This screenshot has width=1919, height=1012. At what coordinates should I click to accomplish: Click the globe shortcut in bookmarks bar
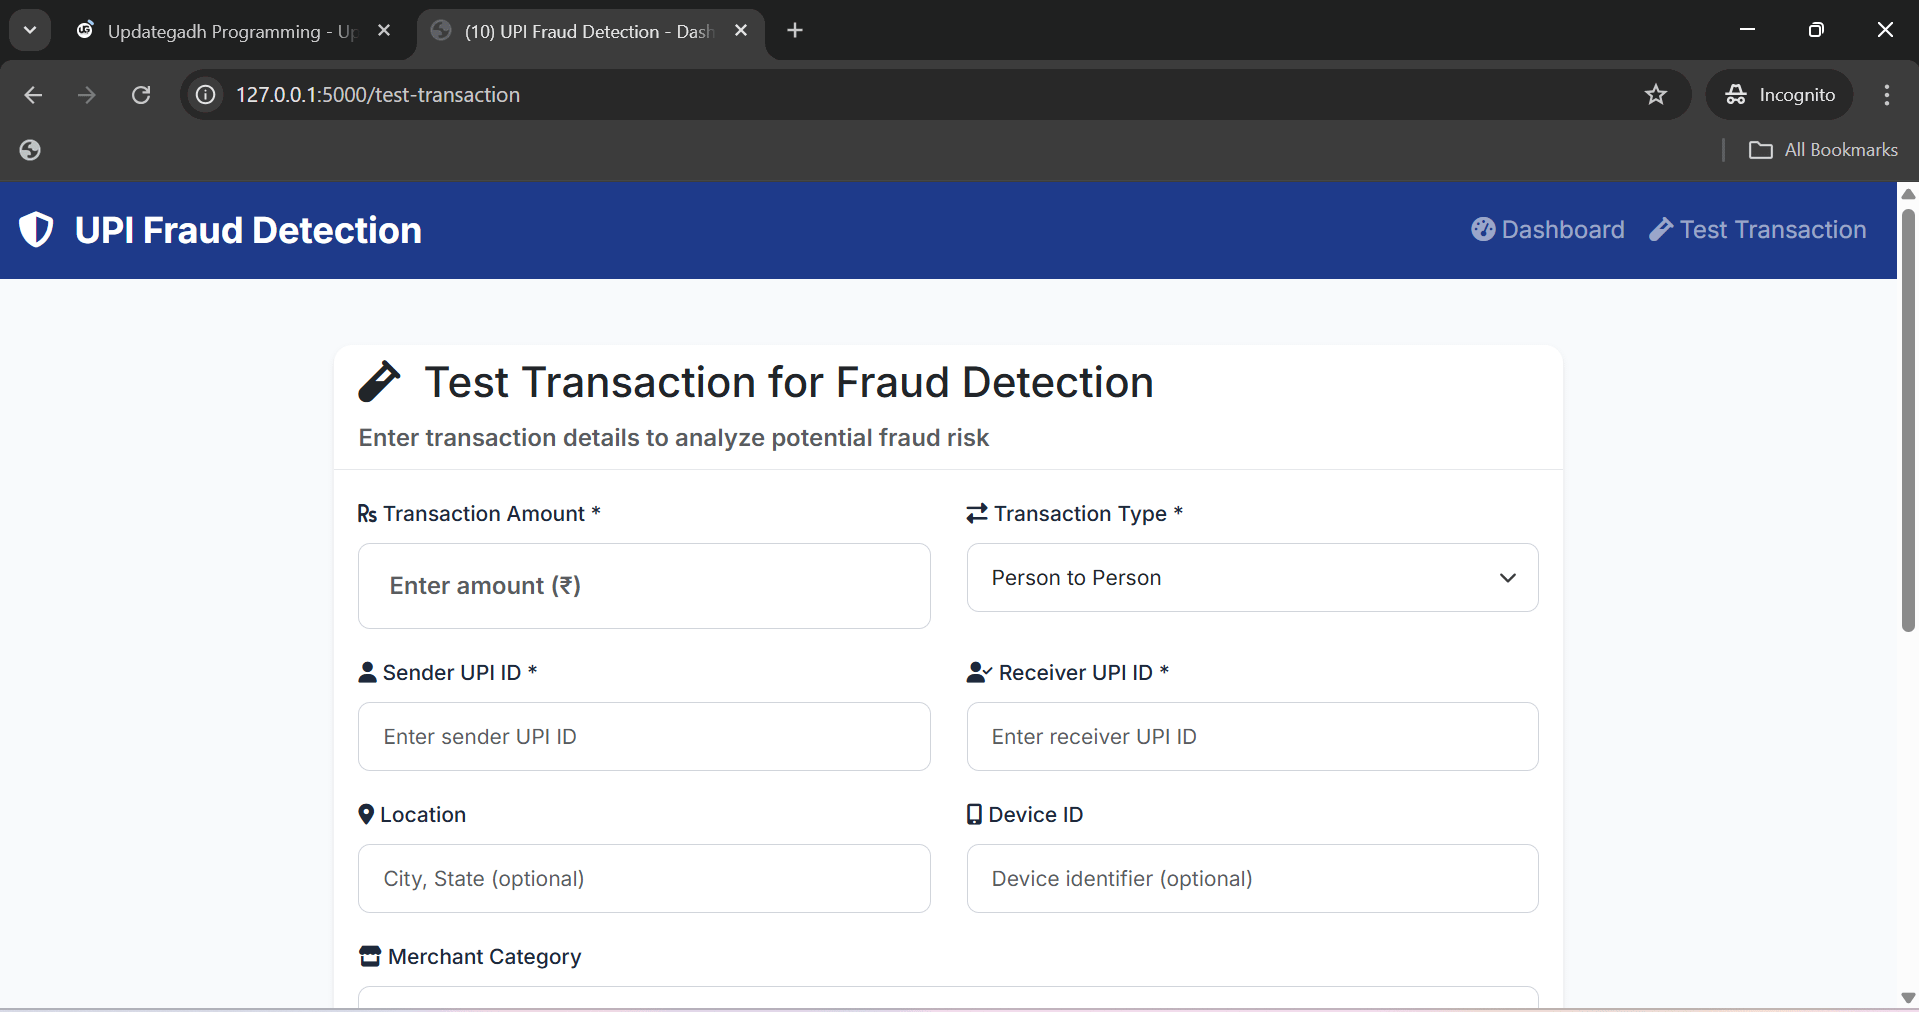[30, 150]
